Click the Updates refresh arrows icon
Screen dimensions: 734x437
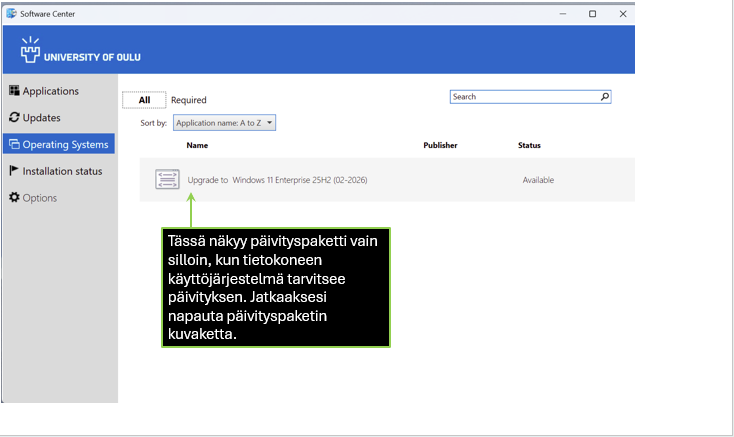point(14,118)
